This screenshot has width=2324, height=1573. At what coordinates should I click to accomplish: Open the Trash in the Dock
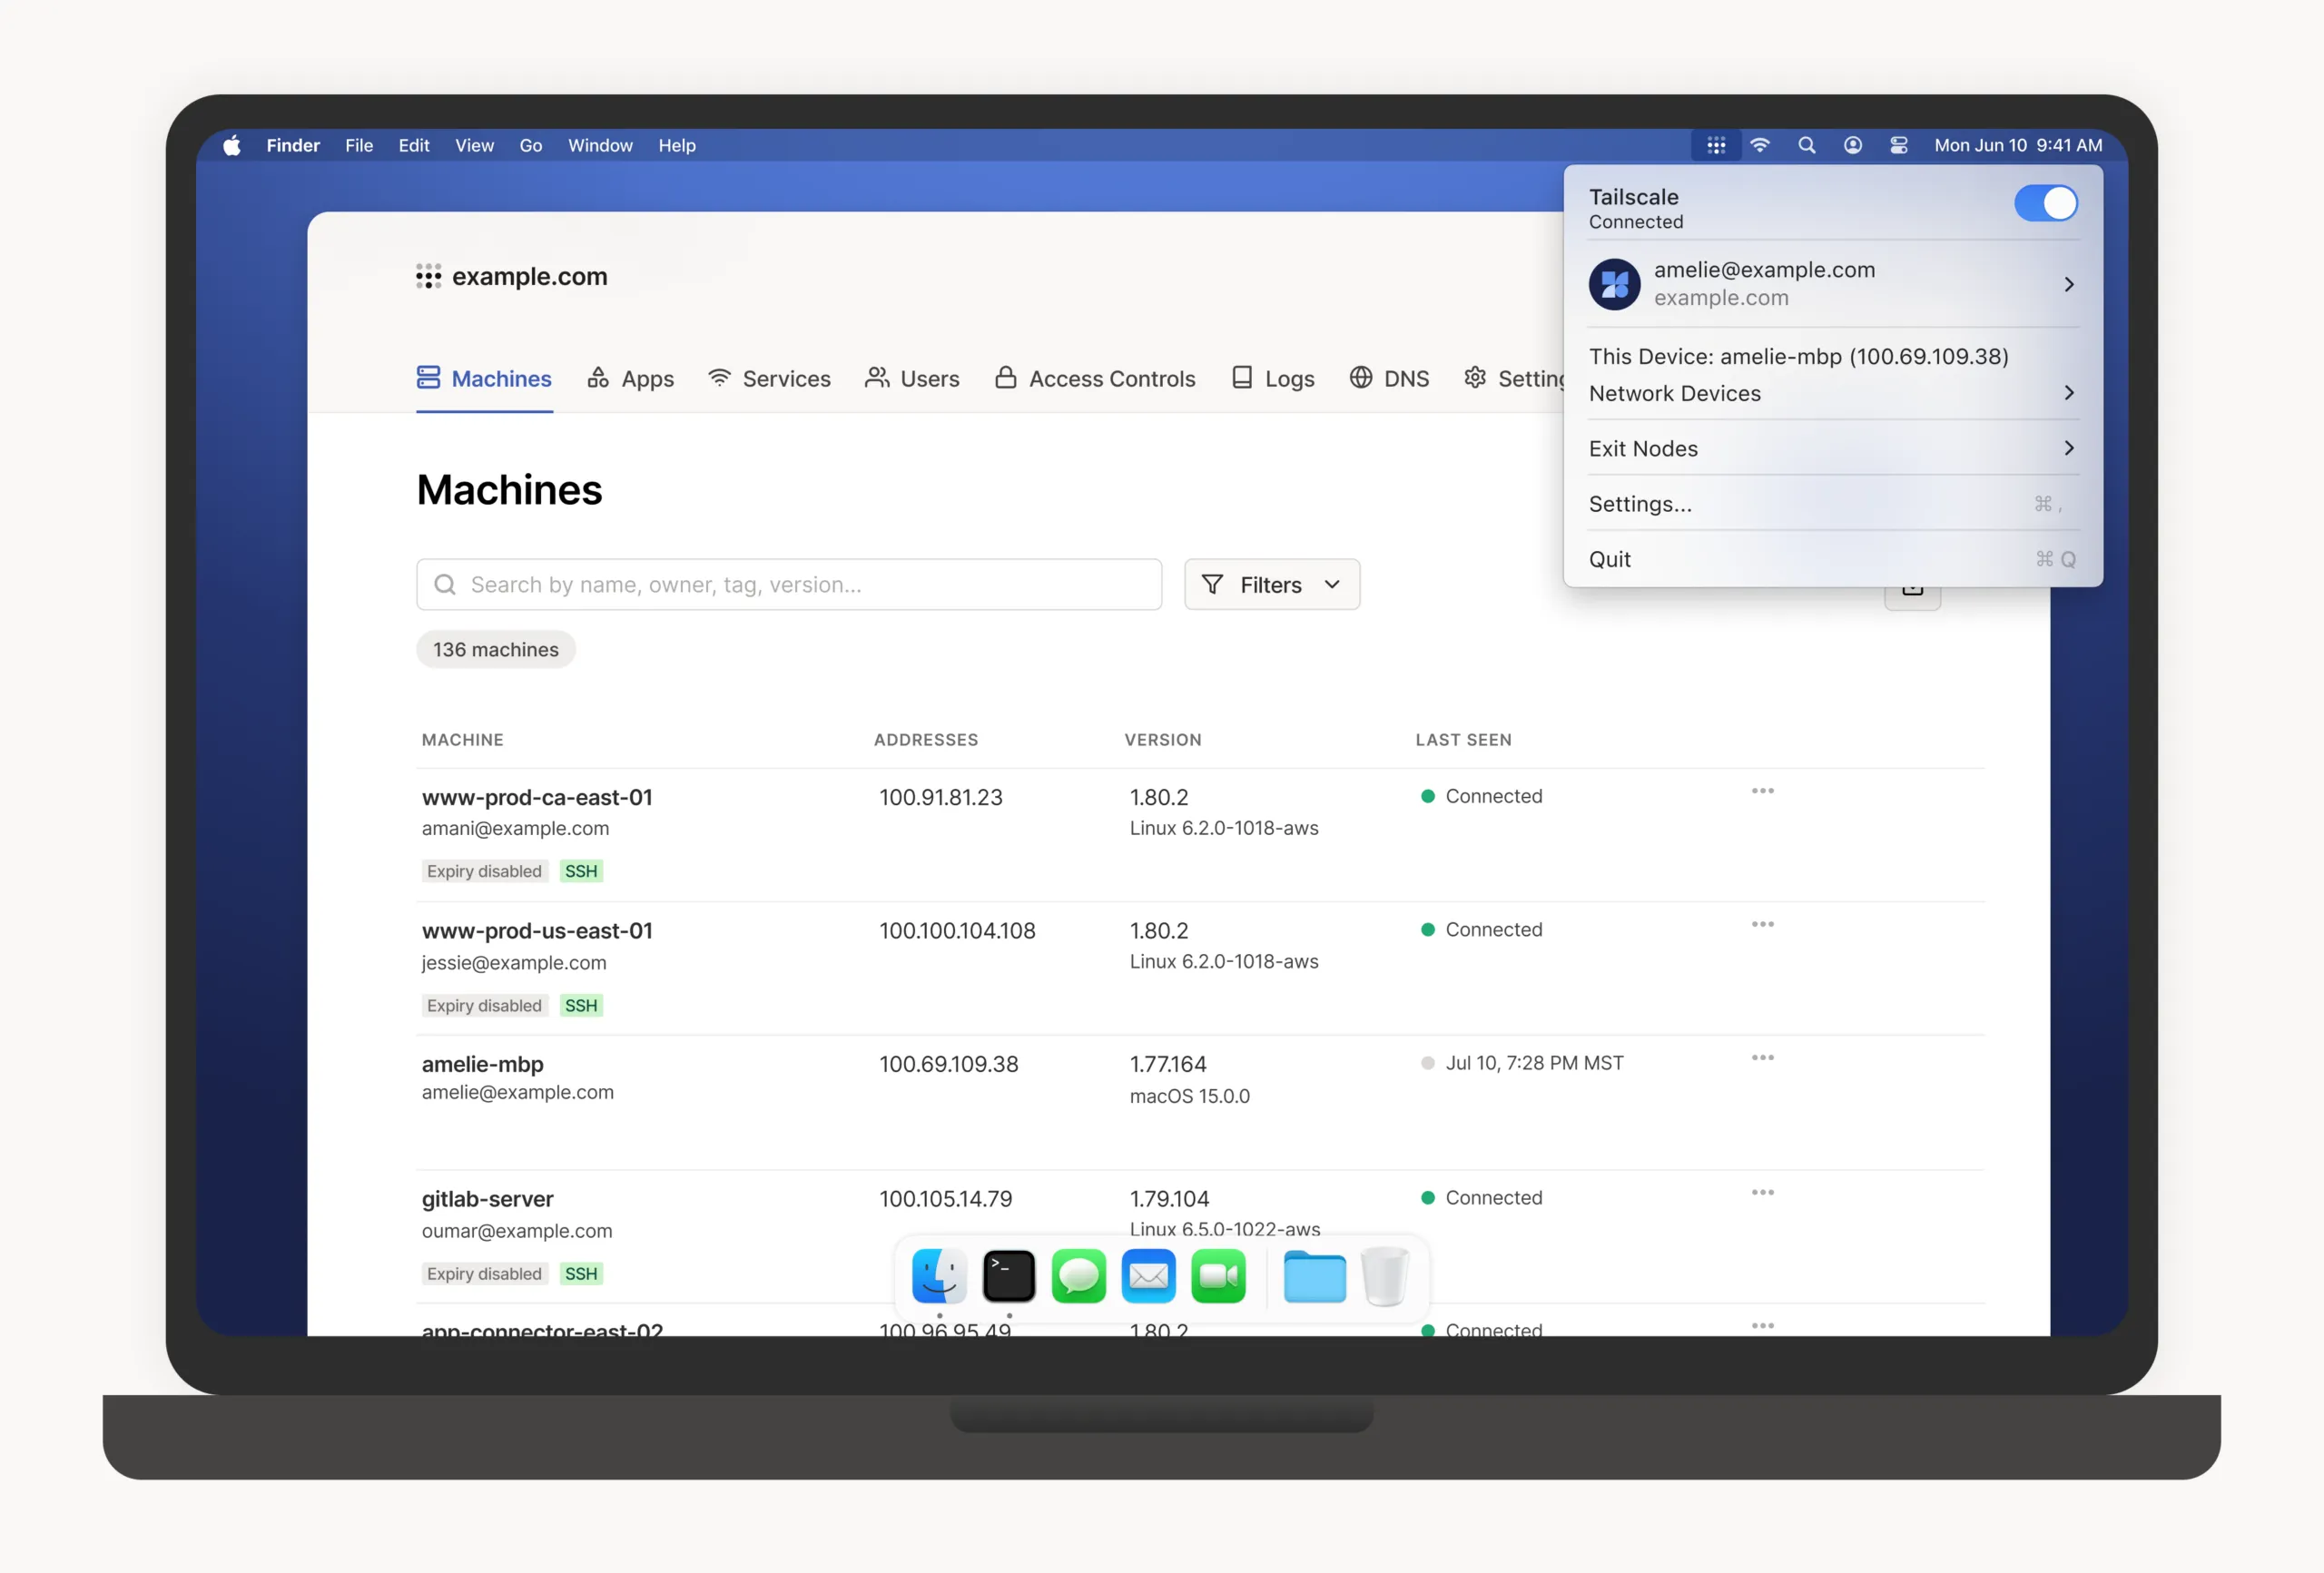coord(1385,1276)
